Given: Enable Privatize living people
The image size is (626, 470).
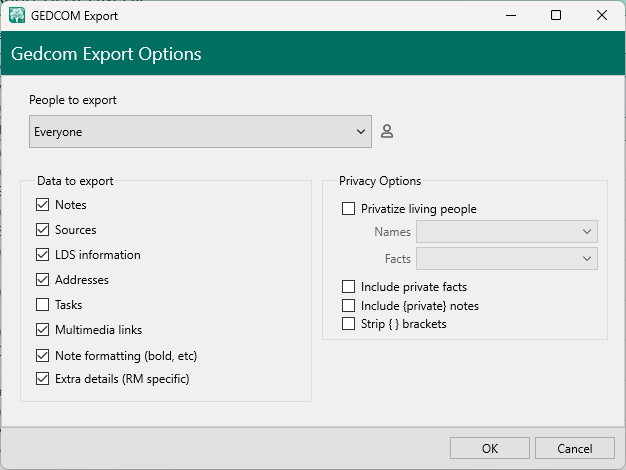Looking at the screenshot, I should 349,209.
